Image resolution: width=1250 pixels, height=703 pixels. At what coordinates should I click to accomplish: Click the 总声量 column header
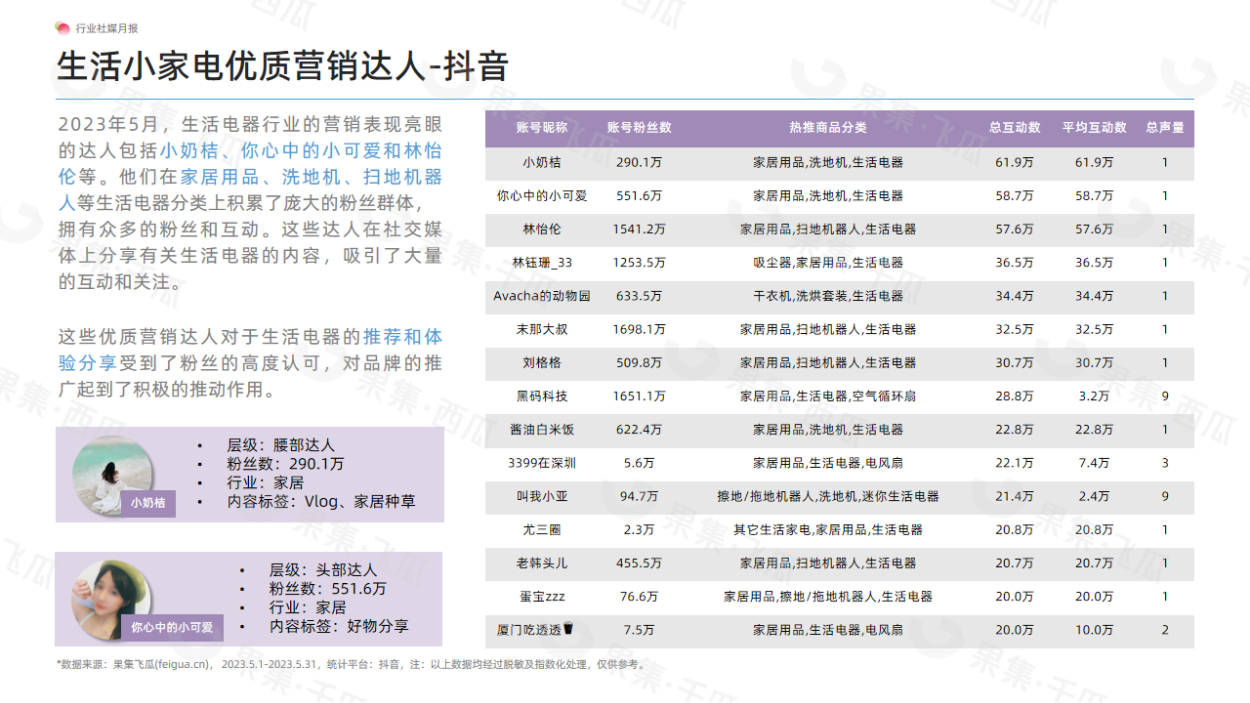(1165, 128)
